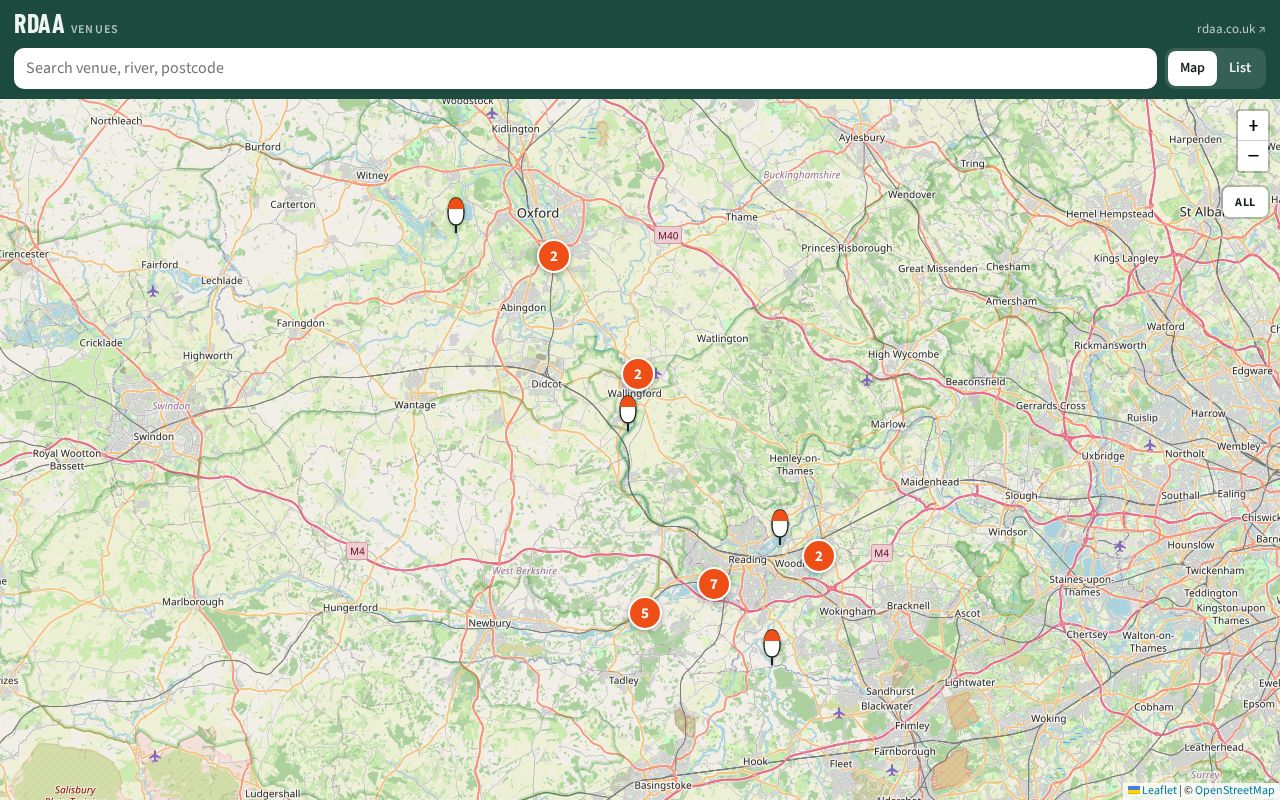Image resolution: width=1280 pixels, height=800 pixels.
Task: Click the "Newbury" map label
Action: [x=490, y=623]
